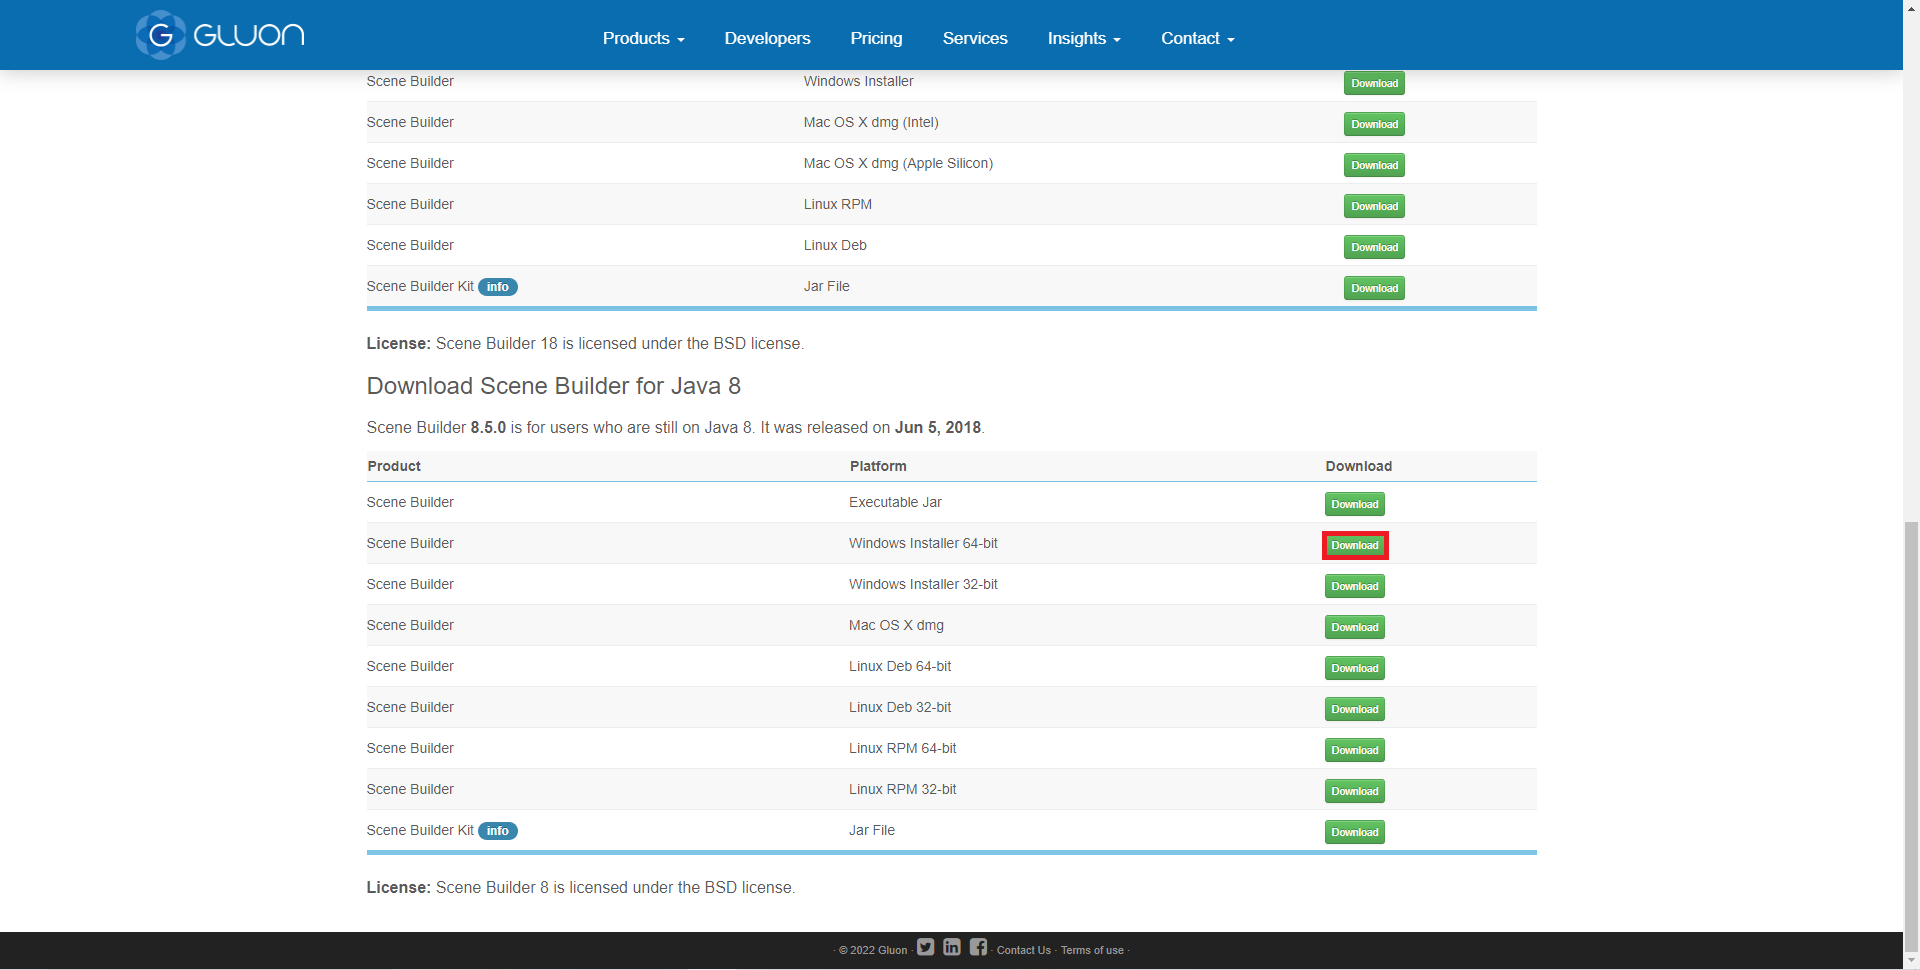Image resolution: width=1920 pixels, height=970 pixels.
Task: Download Linux Deb 64-bit
Action: pyautogui.click(x=1355, y=668)
